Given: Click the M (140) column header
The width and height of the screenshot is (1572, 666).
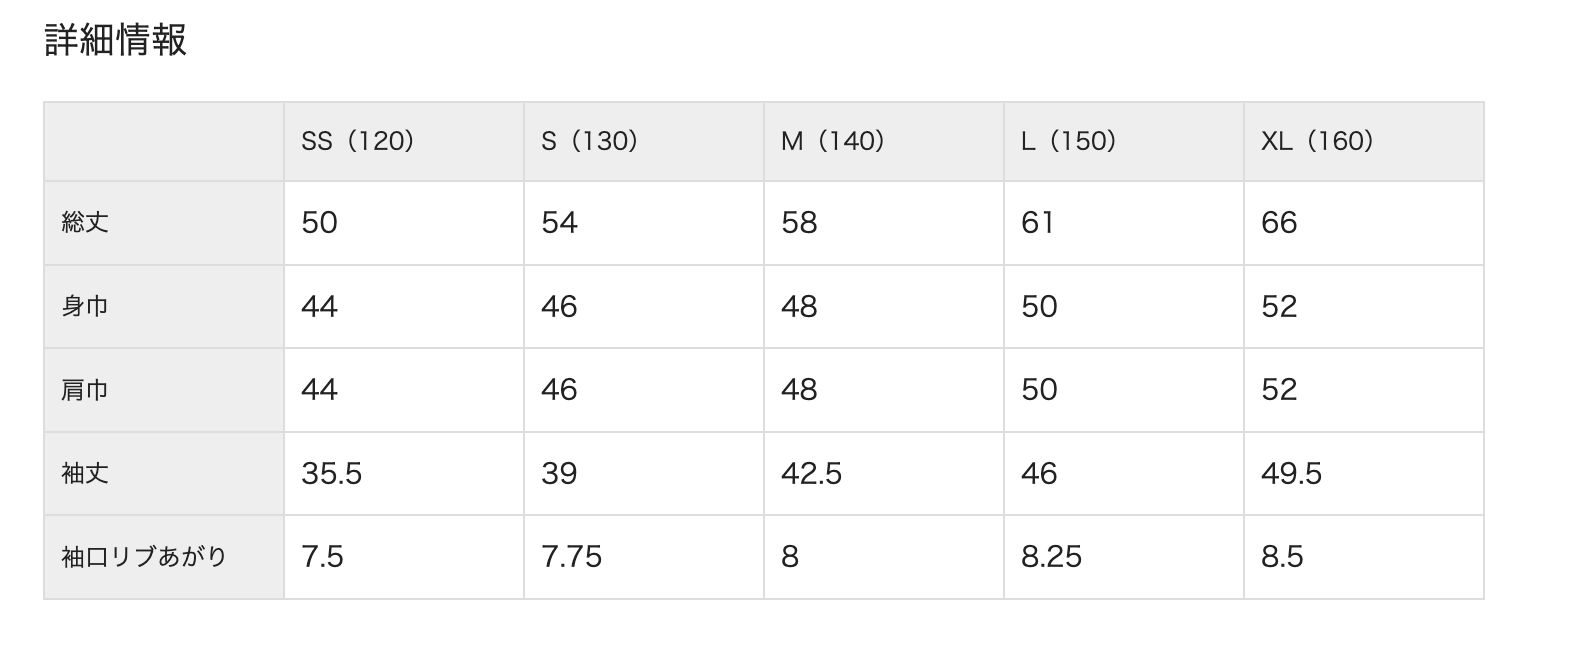Looking at the screenshot, I should pyautogui.click(x=833, y=141).
